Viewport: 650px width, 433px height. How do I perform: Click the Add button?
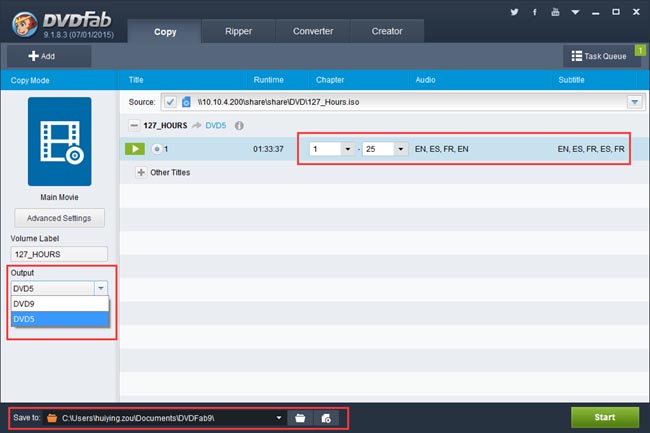pyautogui.click(x=49, y=56)
